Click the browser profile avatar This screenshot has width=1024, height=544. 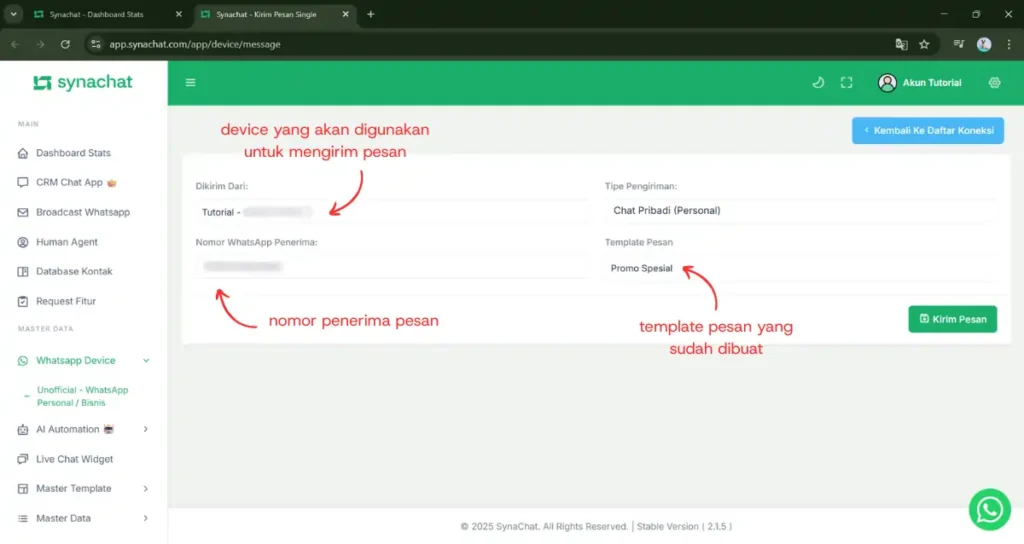tap(984, 44)
